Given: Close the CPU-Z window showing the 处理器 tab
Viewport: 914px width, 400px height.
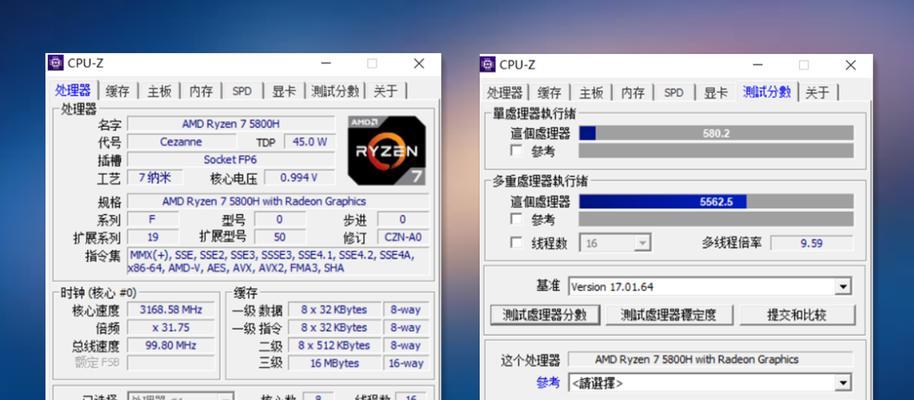Looking at the screenshot, I should 419,64.
